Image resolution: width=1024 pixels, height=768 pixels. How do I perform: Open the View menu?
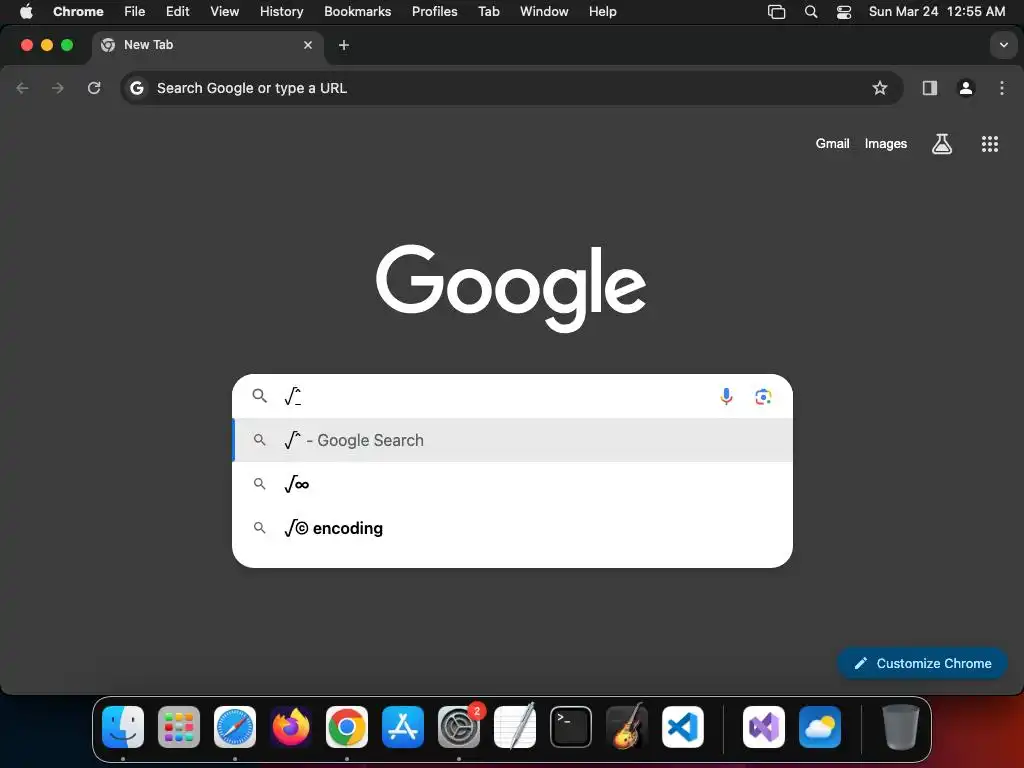point(224,11)
